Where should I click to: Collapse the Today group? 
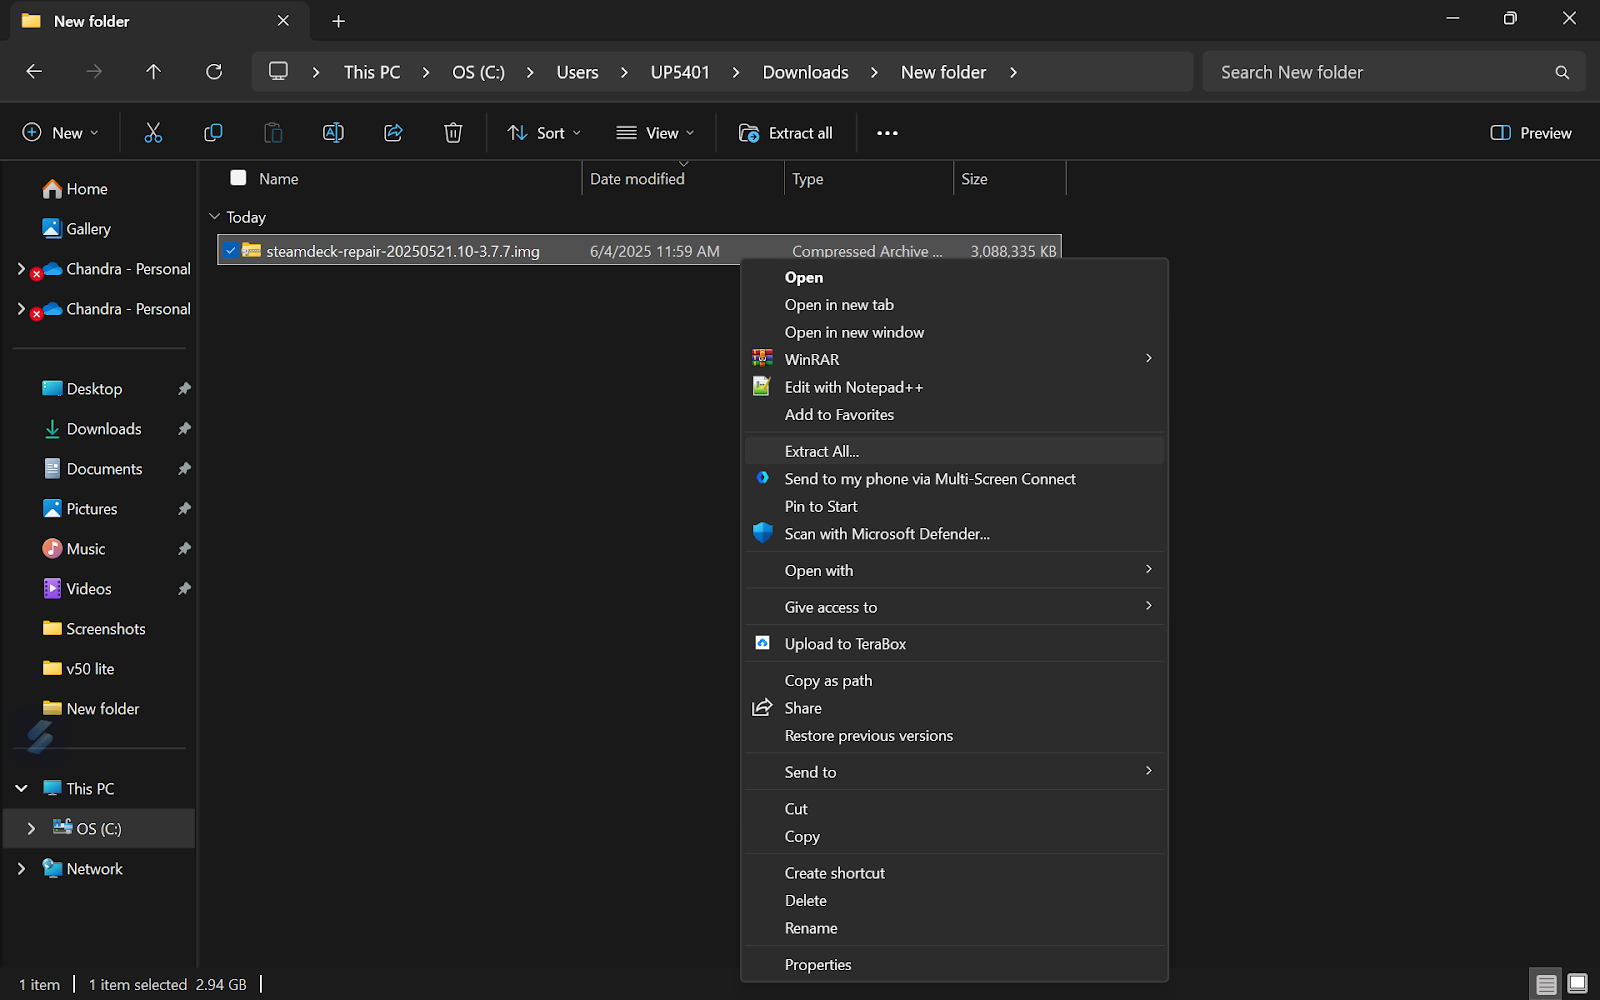point(214,217)
